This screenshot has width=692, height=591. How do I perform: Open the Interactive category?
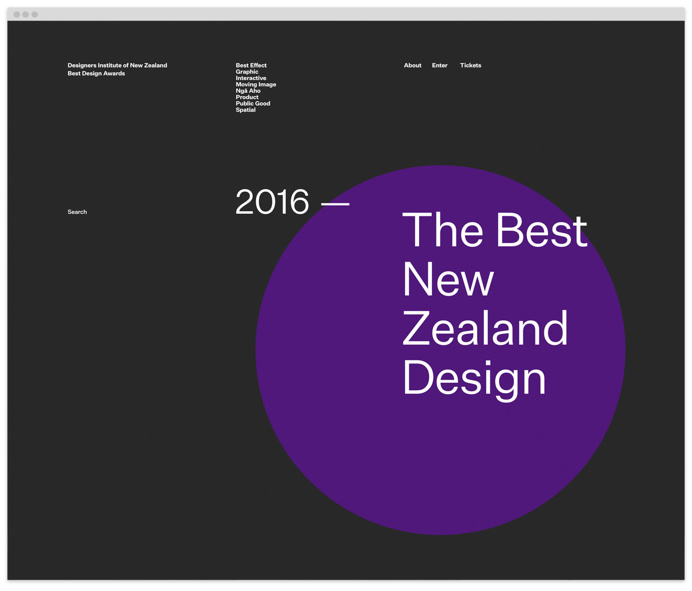pyautogui.click(x=251, y=78)
